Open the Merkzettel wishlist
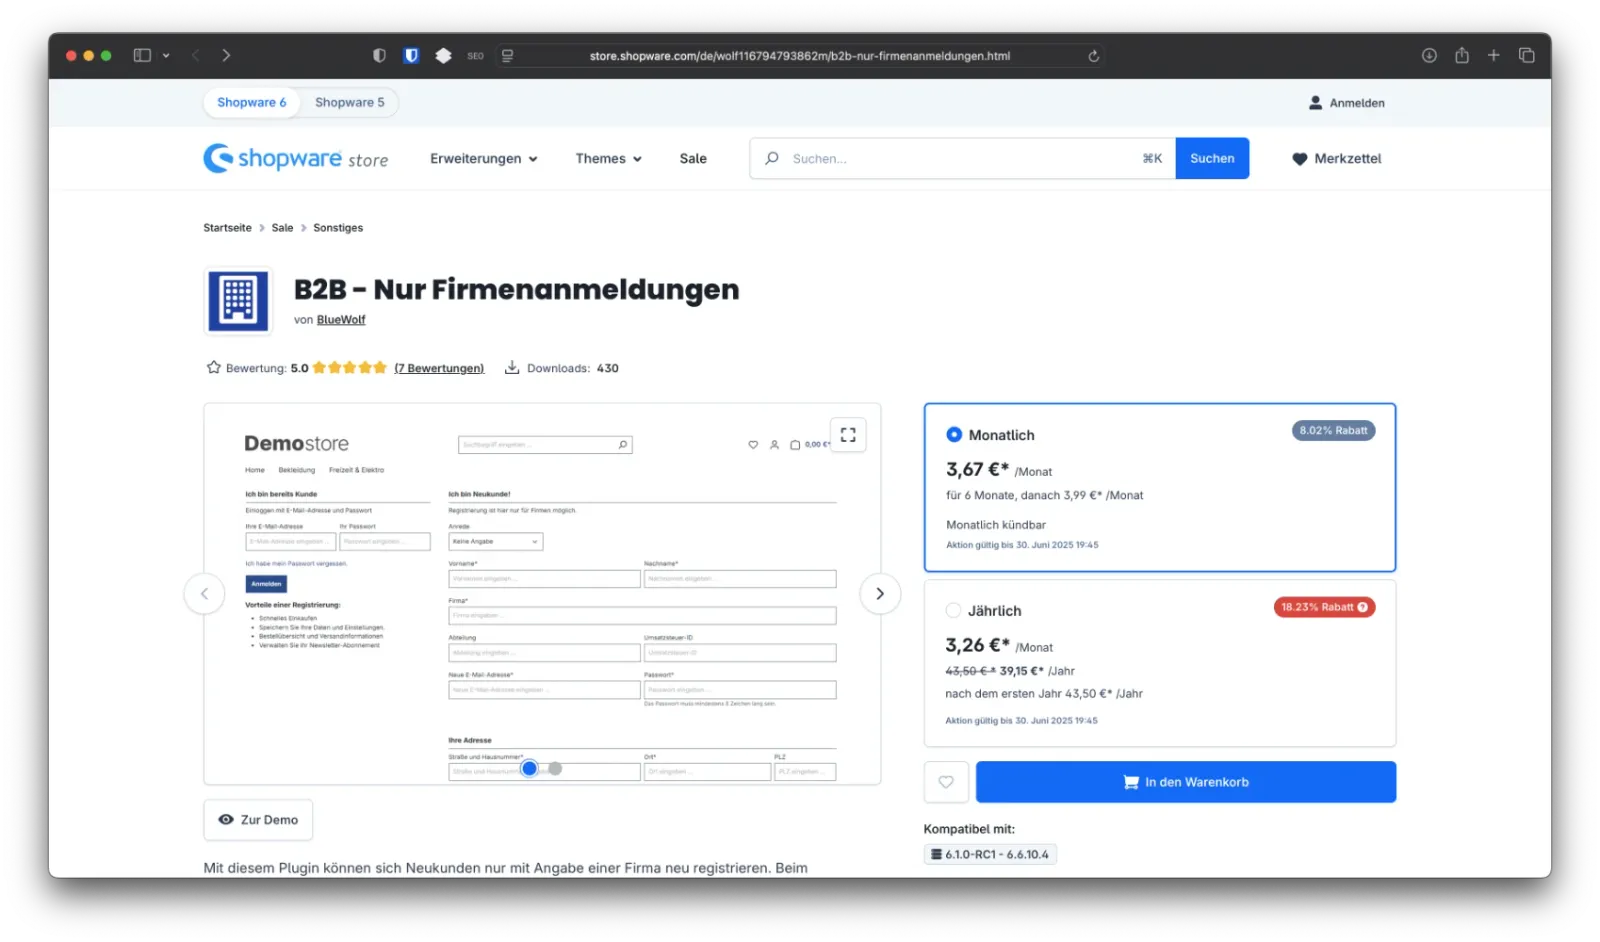1600x942 pixels. coord(1336,158)
